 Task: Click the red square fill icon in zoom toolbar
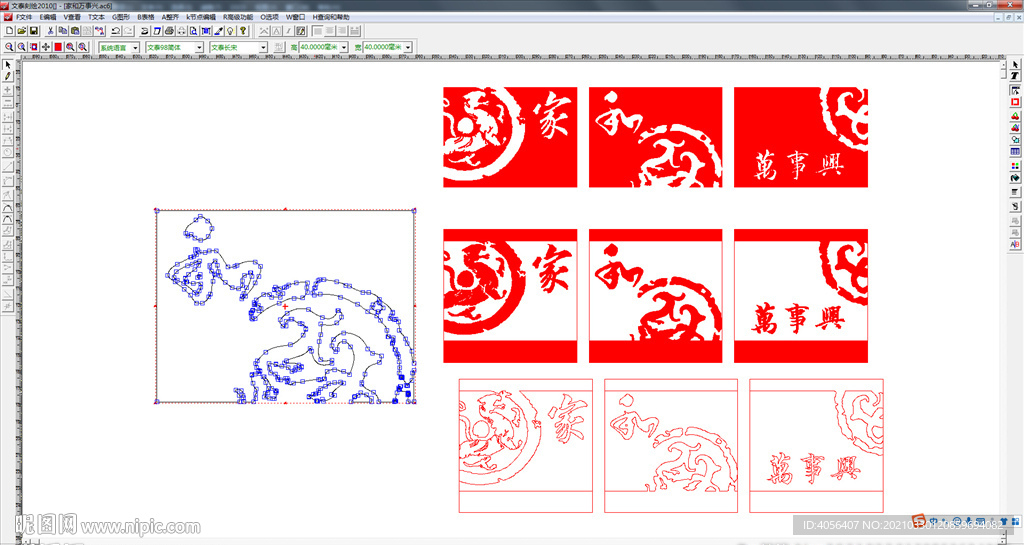(x=58, y=47)
